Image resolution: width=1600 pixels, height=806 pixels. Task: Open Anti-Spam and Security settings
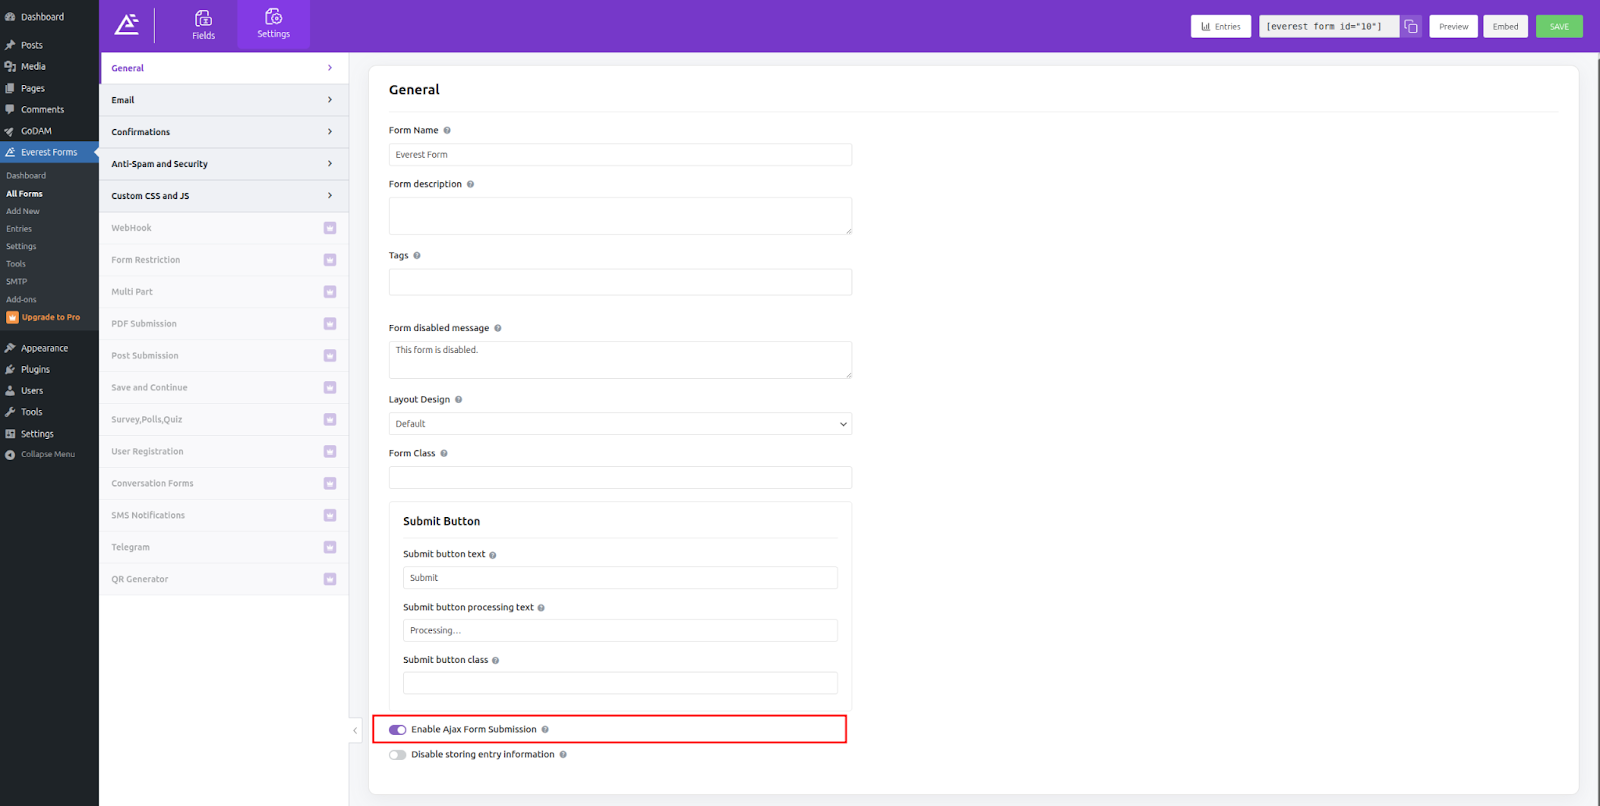pyautogui.click(x=223, y=164)
